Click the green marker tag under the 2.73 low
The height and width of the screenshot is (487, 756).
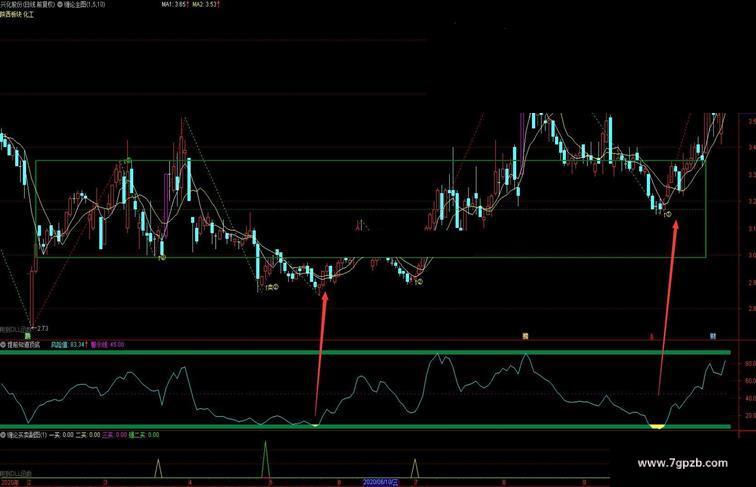28,336
